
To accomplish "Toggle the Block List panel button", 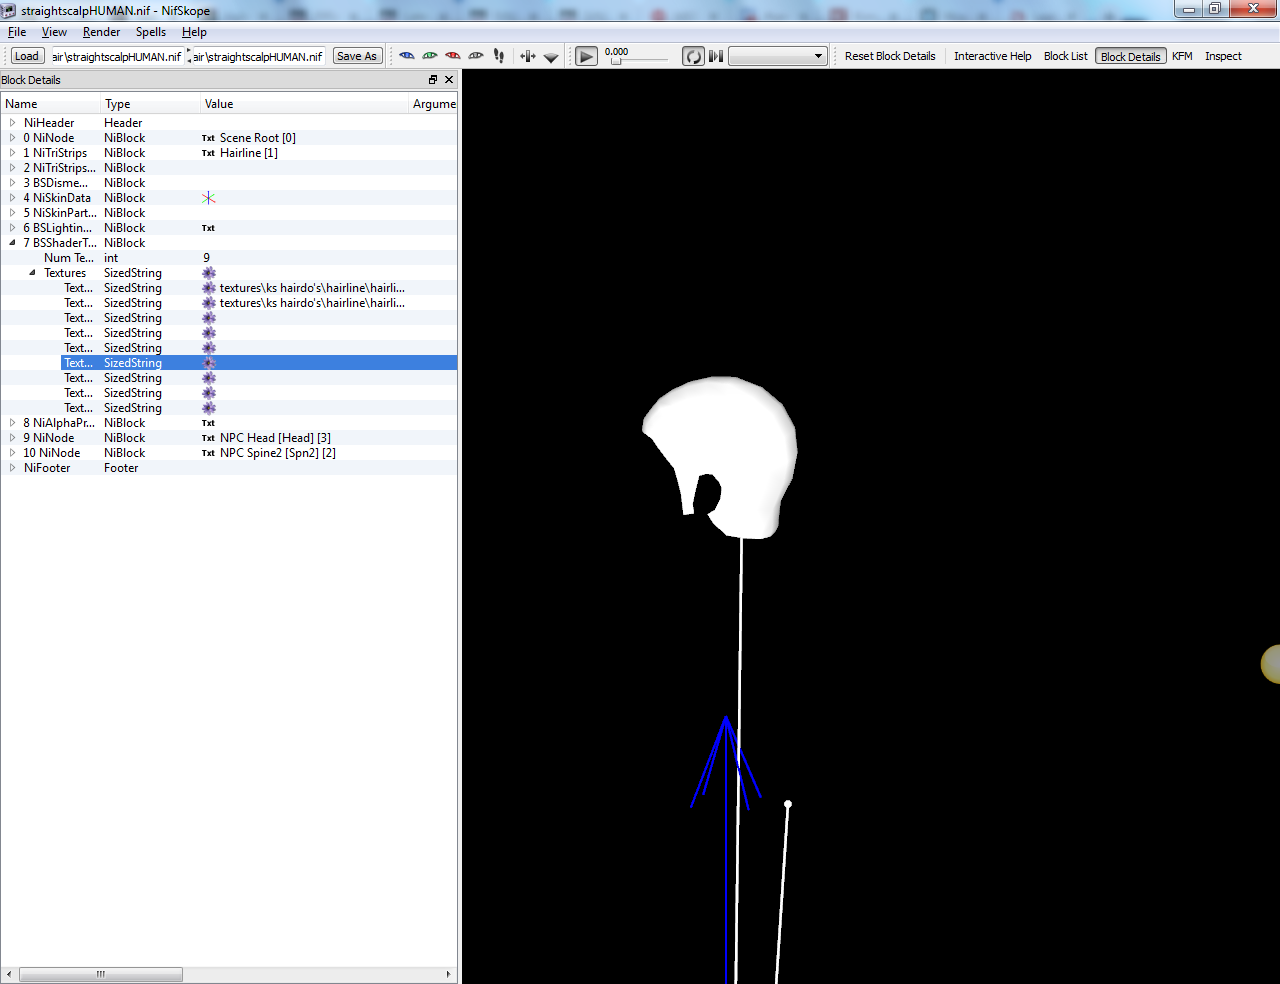I will [x=1065, y=56].
